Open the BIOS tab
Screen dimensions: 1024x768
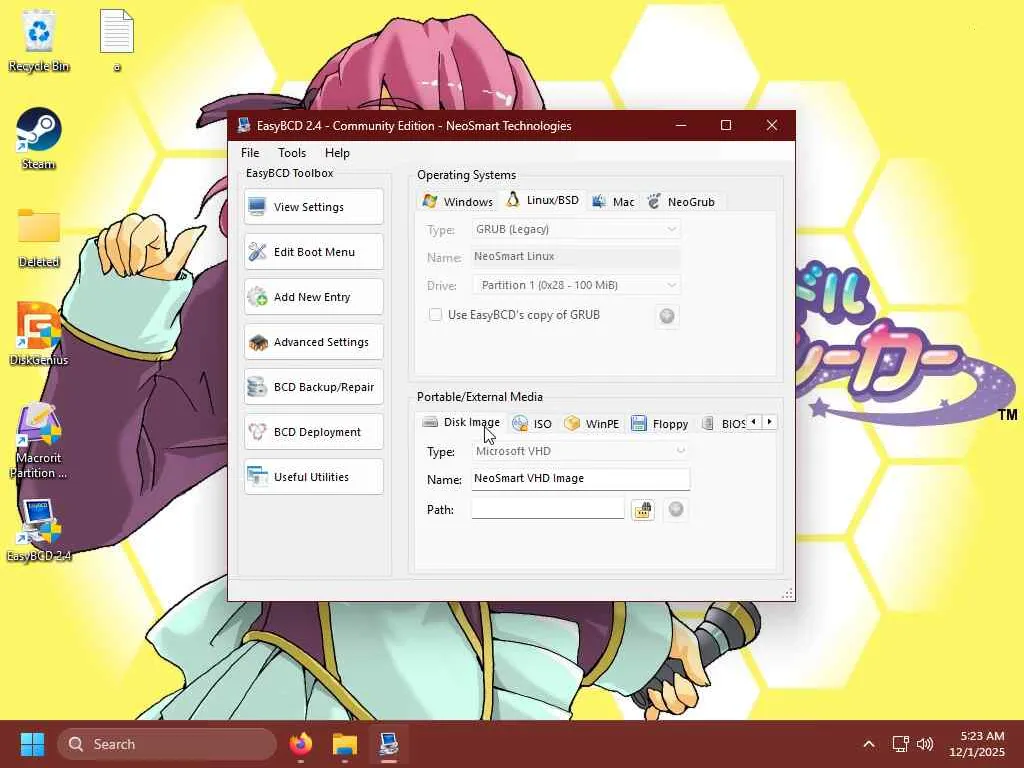pyautogui.click(x=724, y=424)
